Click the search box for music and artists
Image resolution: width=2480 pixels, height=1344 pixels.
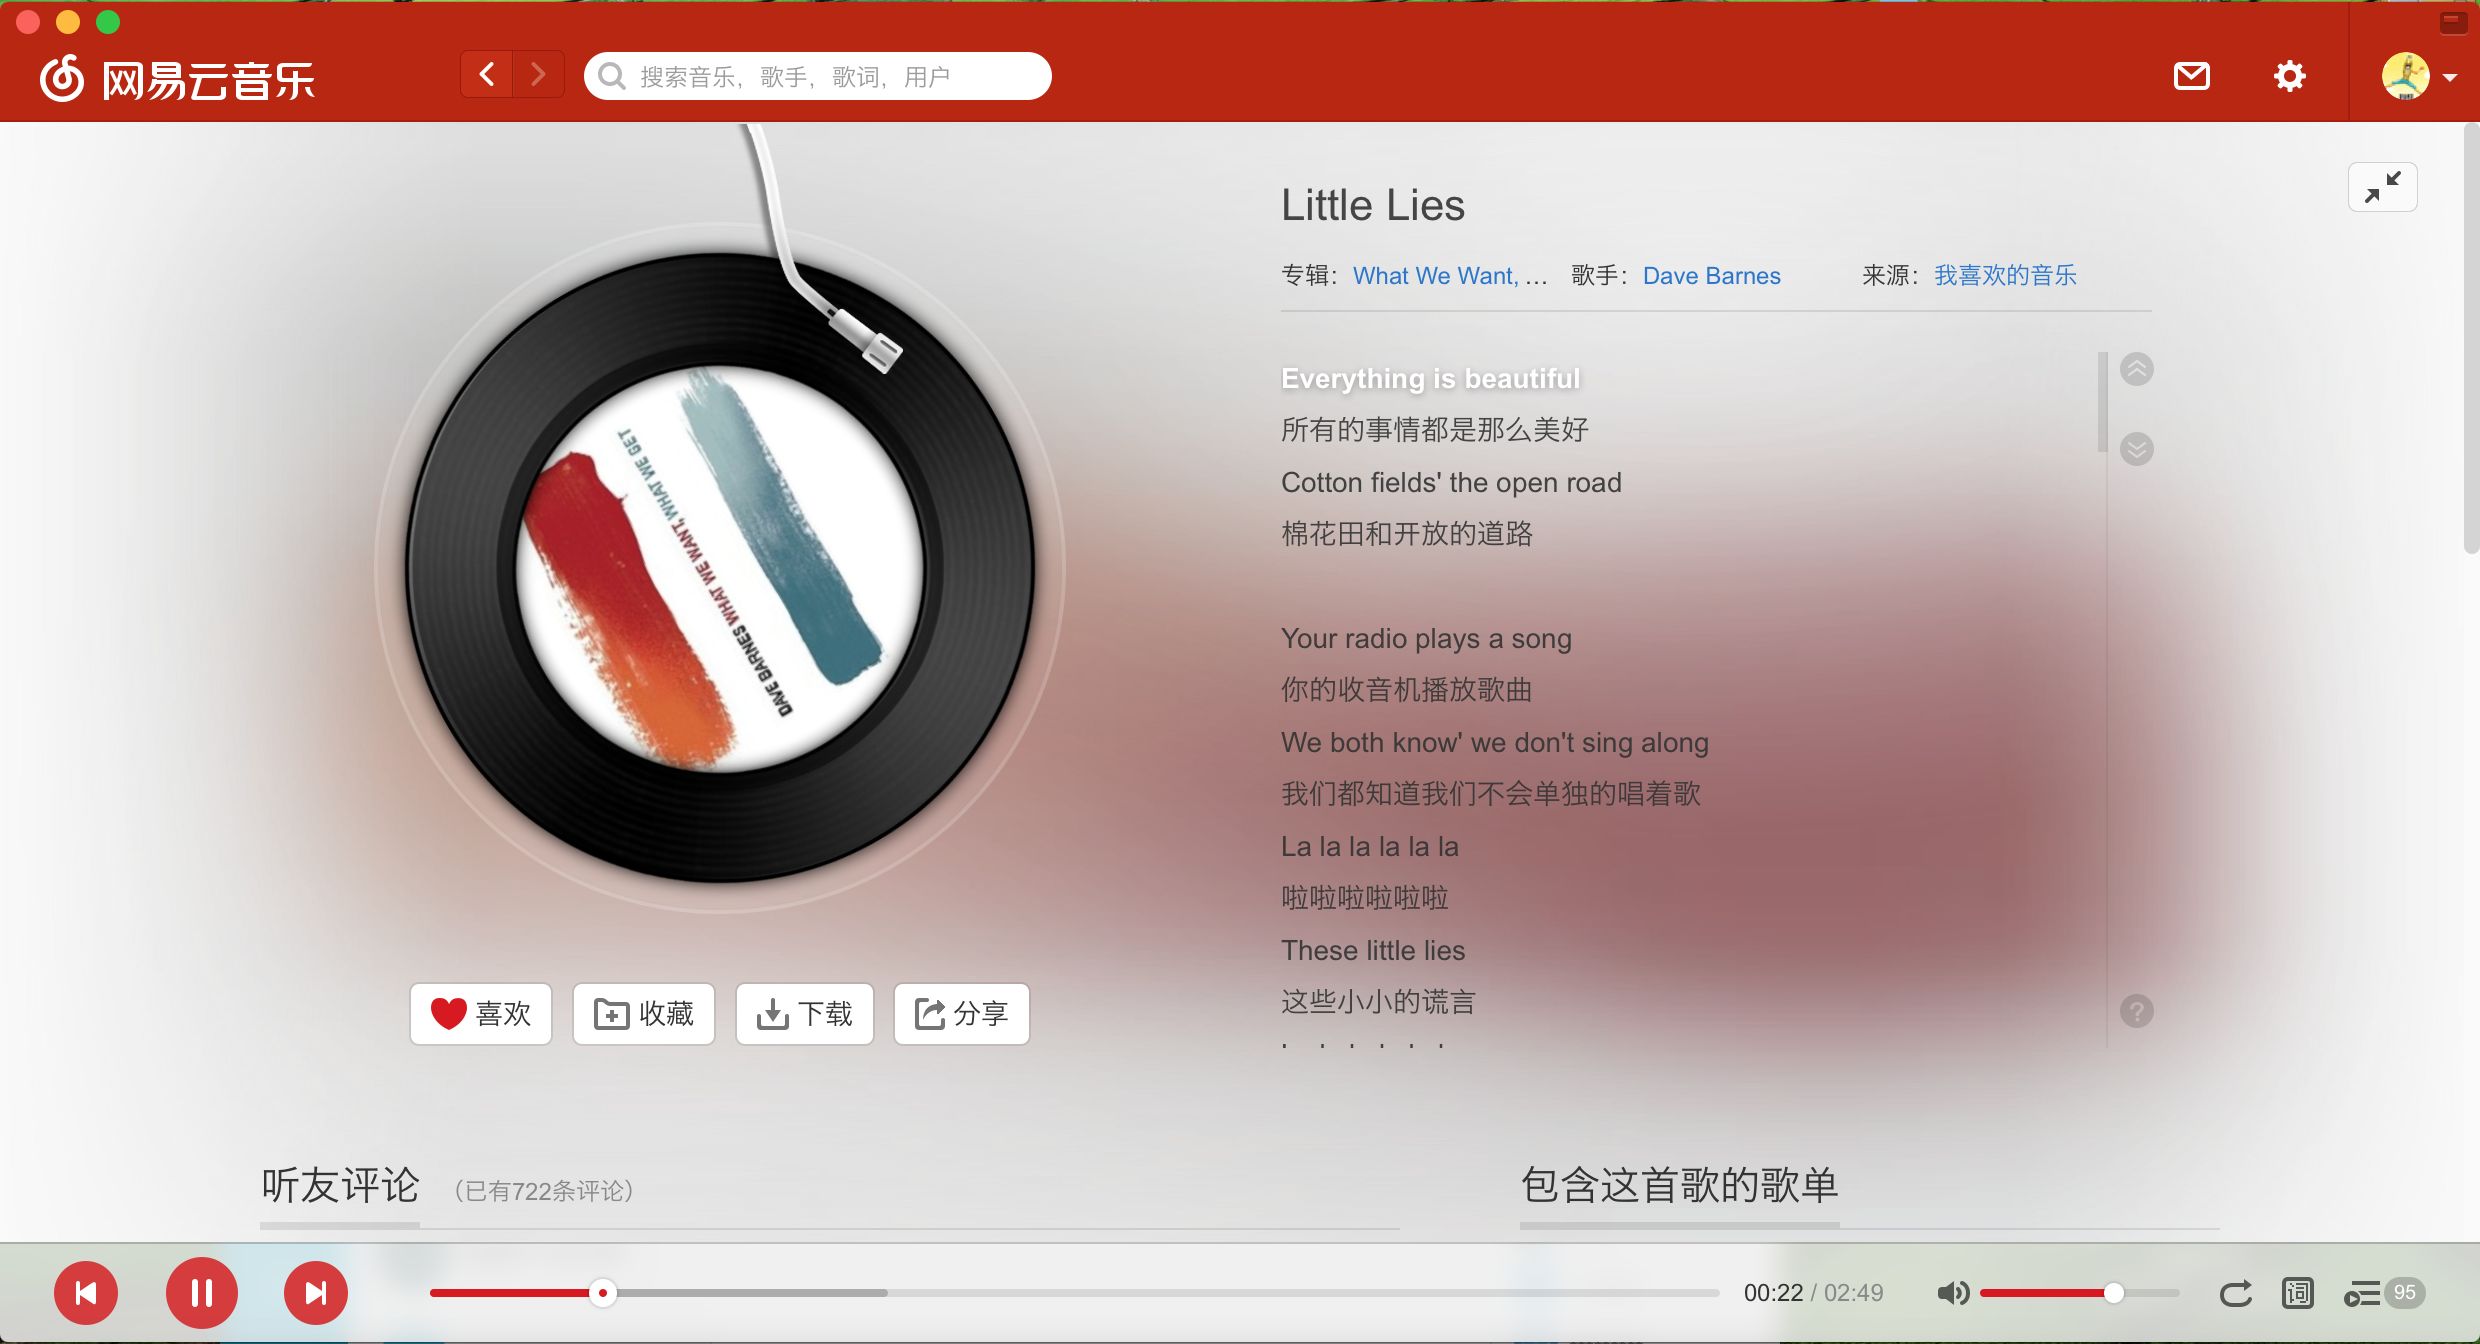pos(818,76)
